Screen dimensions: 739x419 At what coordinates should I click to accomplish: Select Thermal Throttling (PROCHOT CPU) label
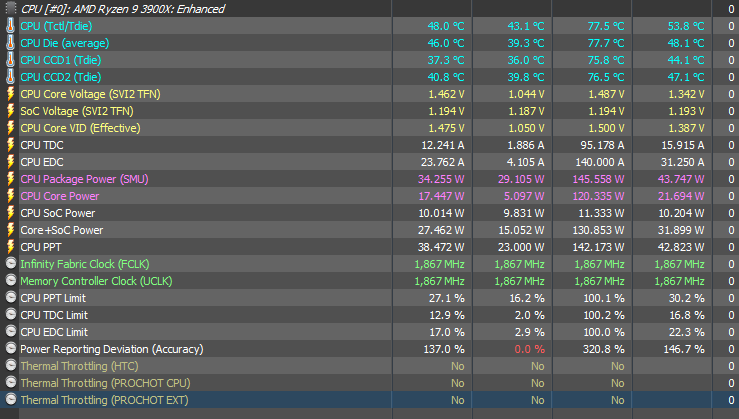[x=106, y=383]
